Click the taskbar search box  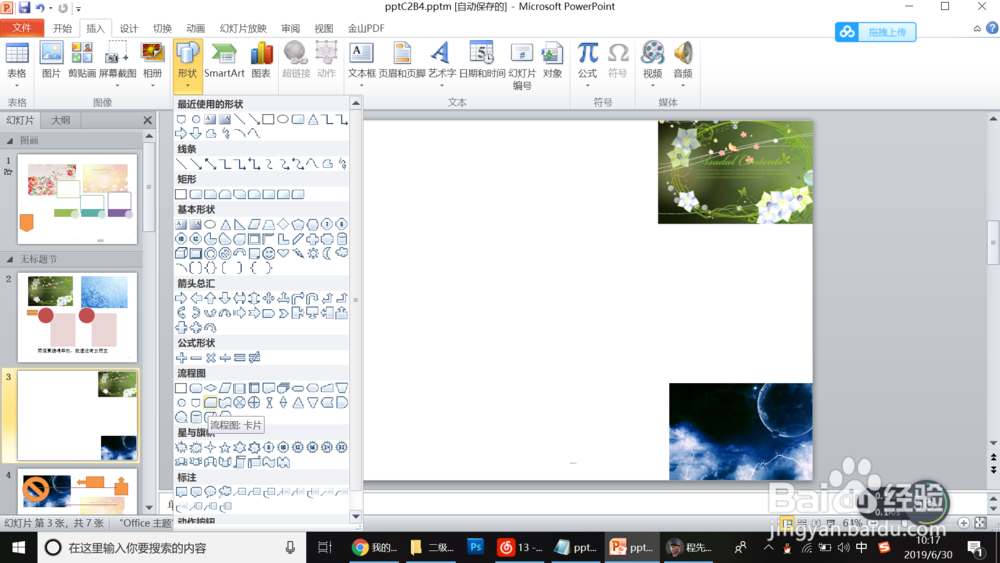point(172,548)
